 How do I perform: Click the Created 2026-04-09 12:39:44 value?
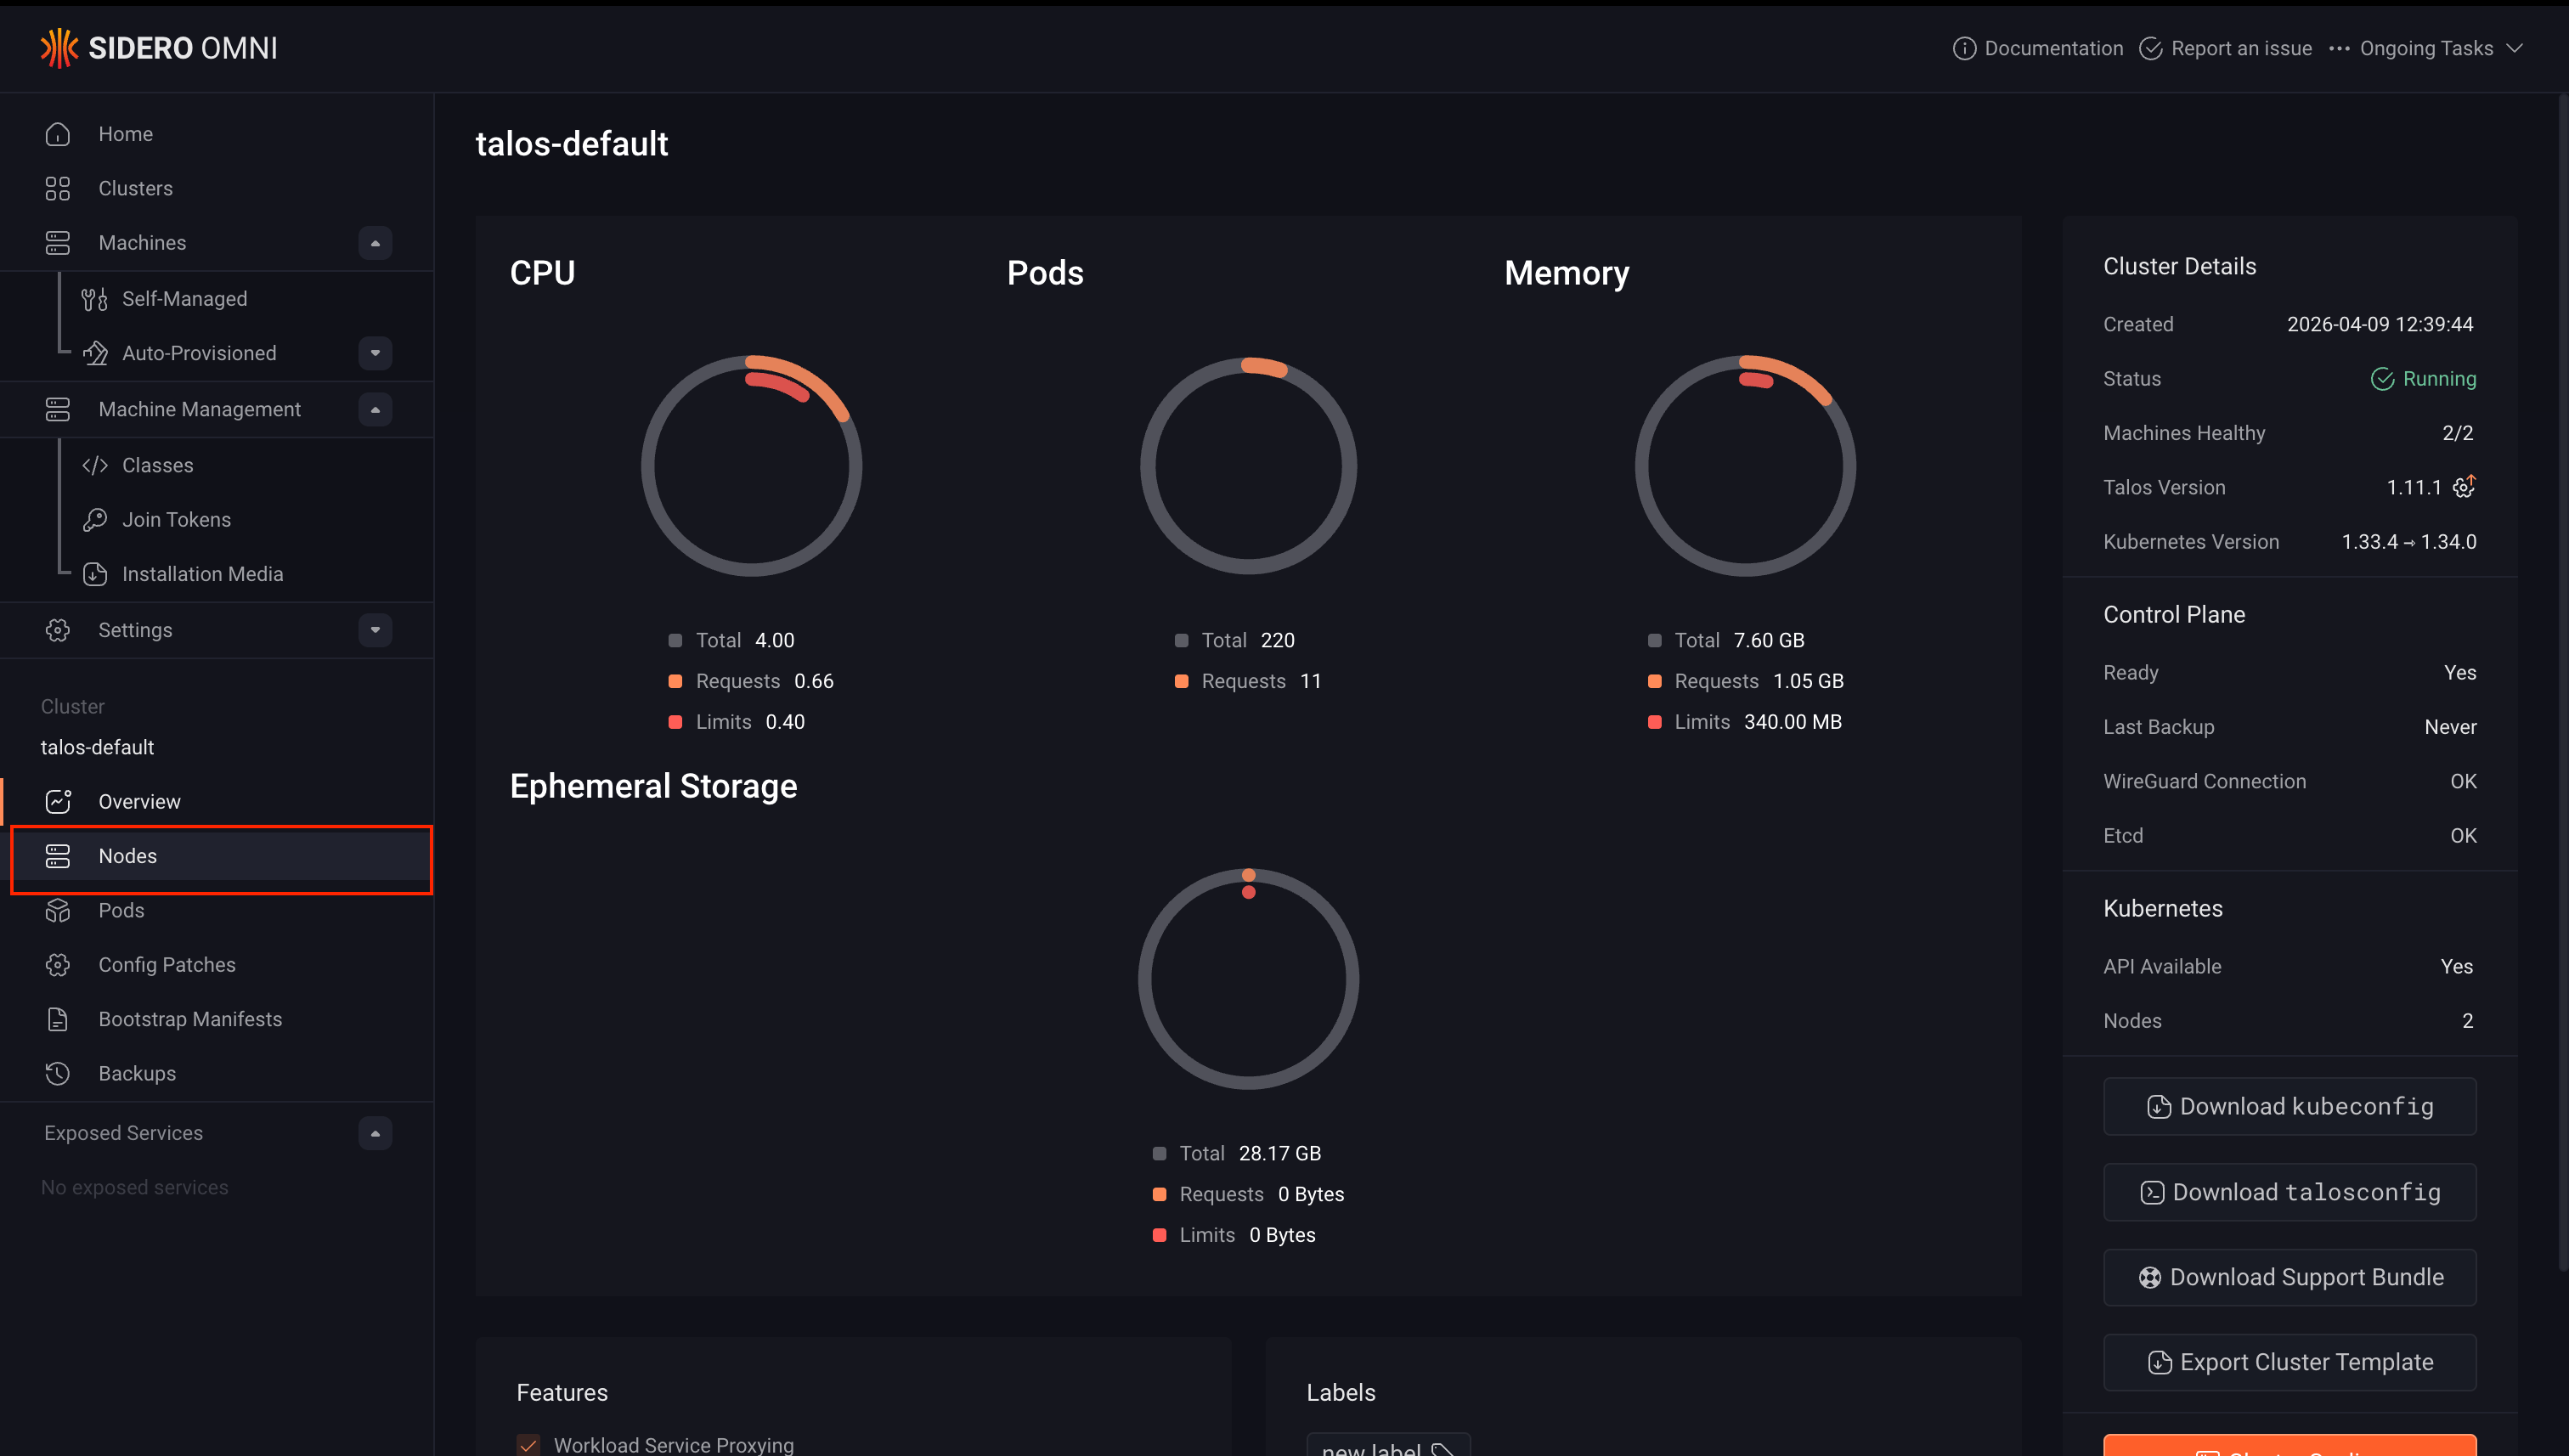pos(2380,324)
